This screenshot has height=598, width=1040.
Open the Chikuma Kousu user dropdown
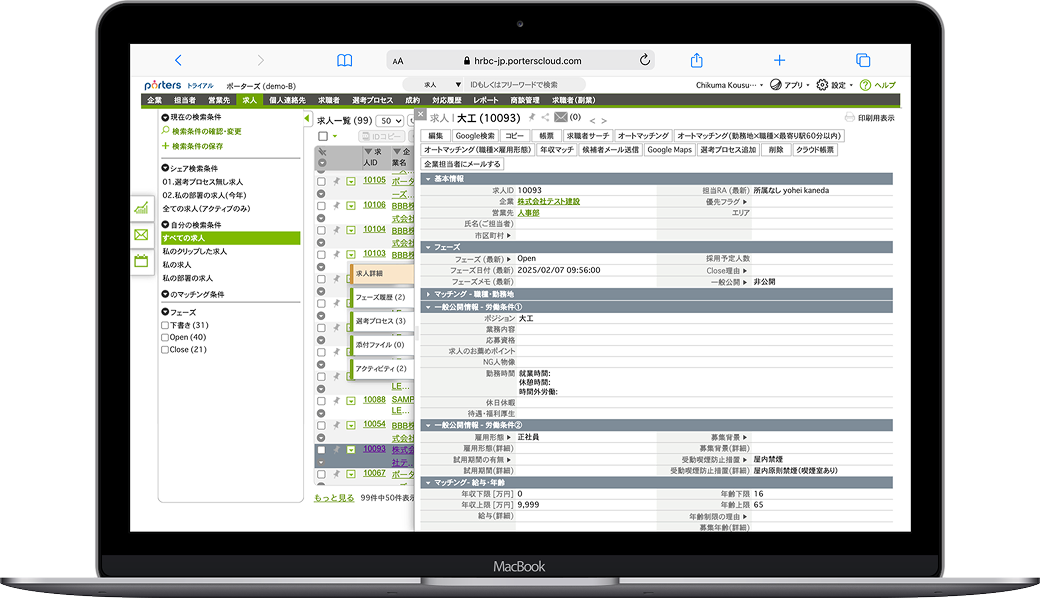[x=729, y=85]
